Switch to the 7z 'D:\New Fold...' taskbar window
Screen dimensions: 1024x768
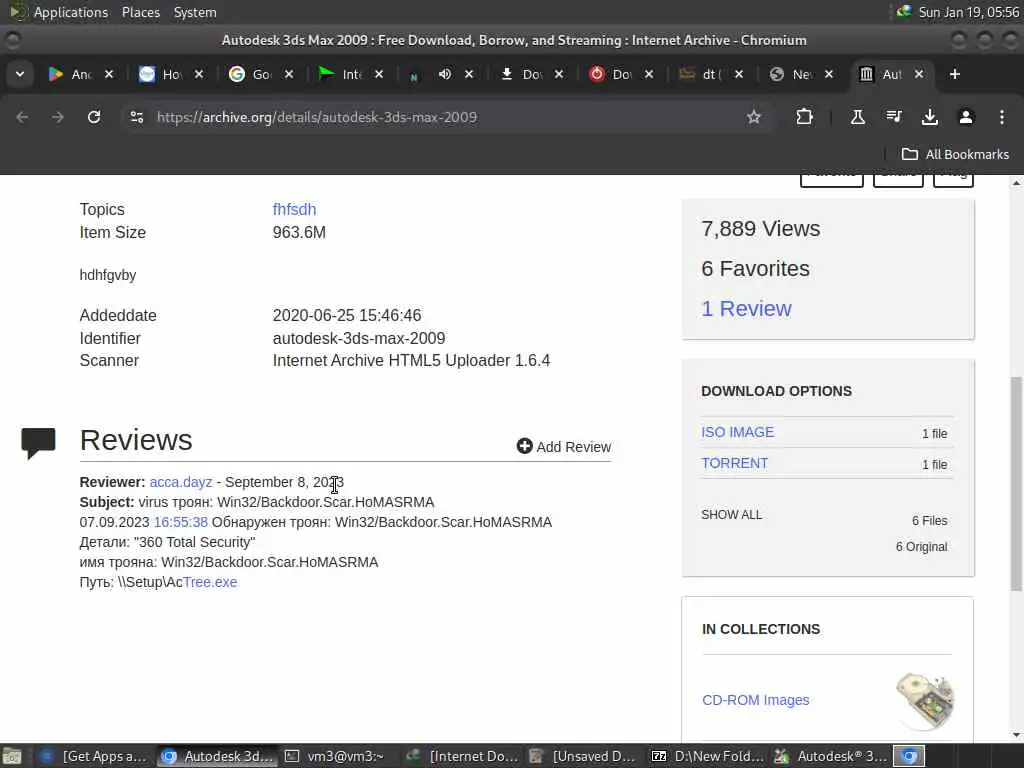(x=708, y=756)
